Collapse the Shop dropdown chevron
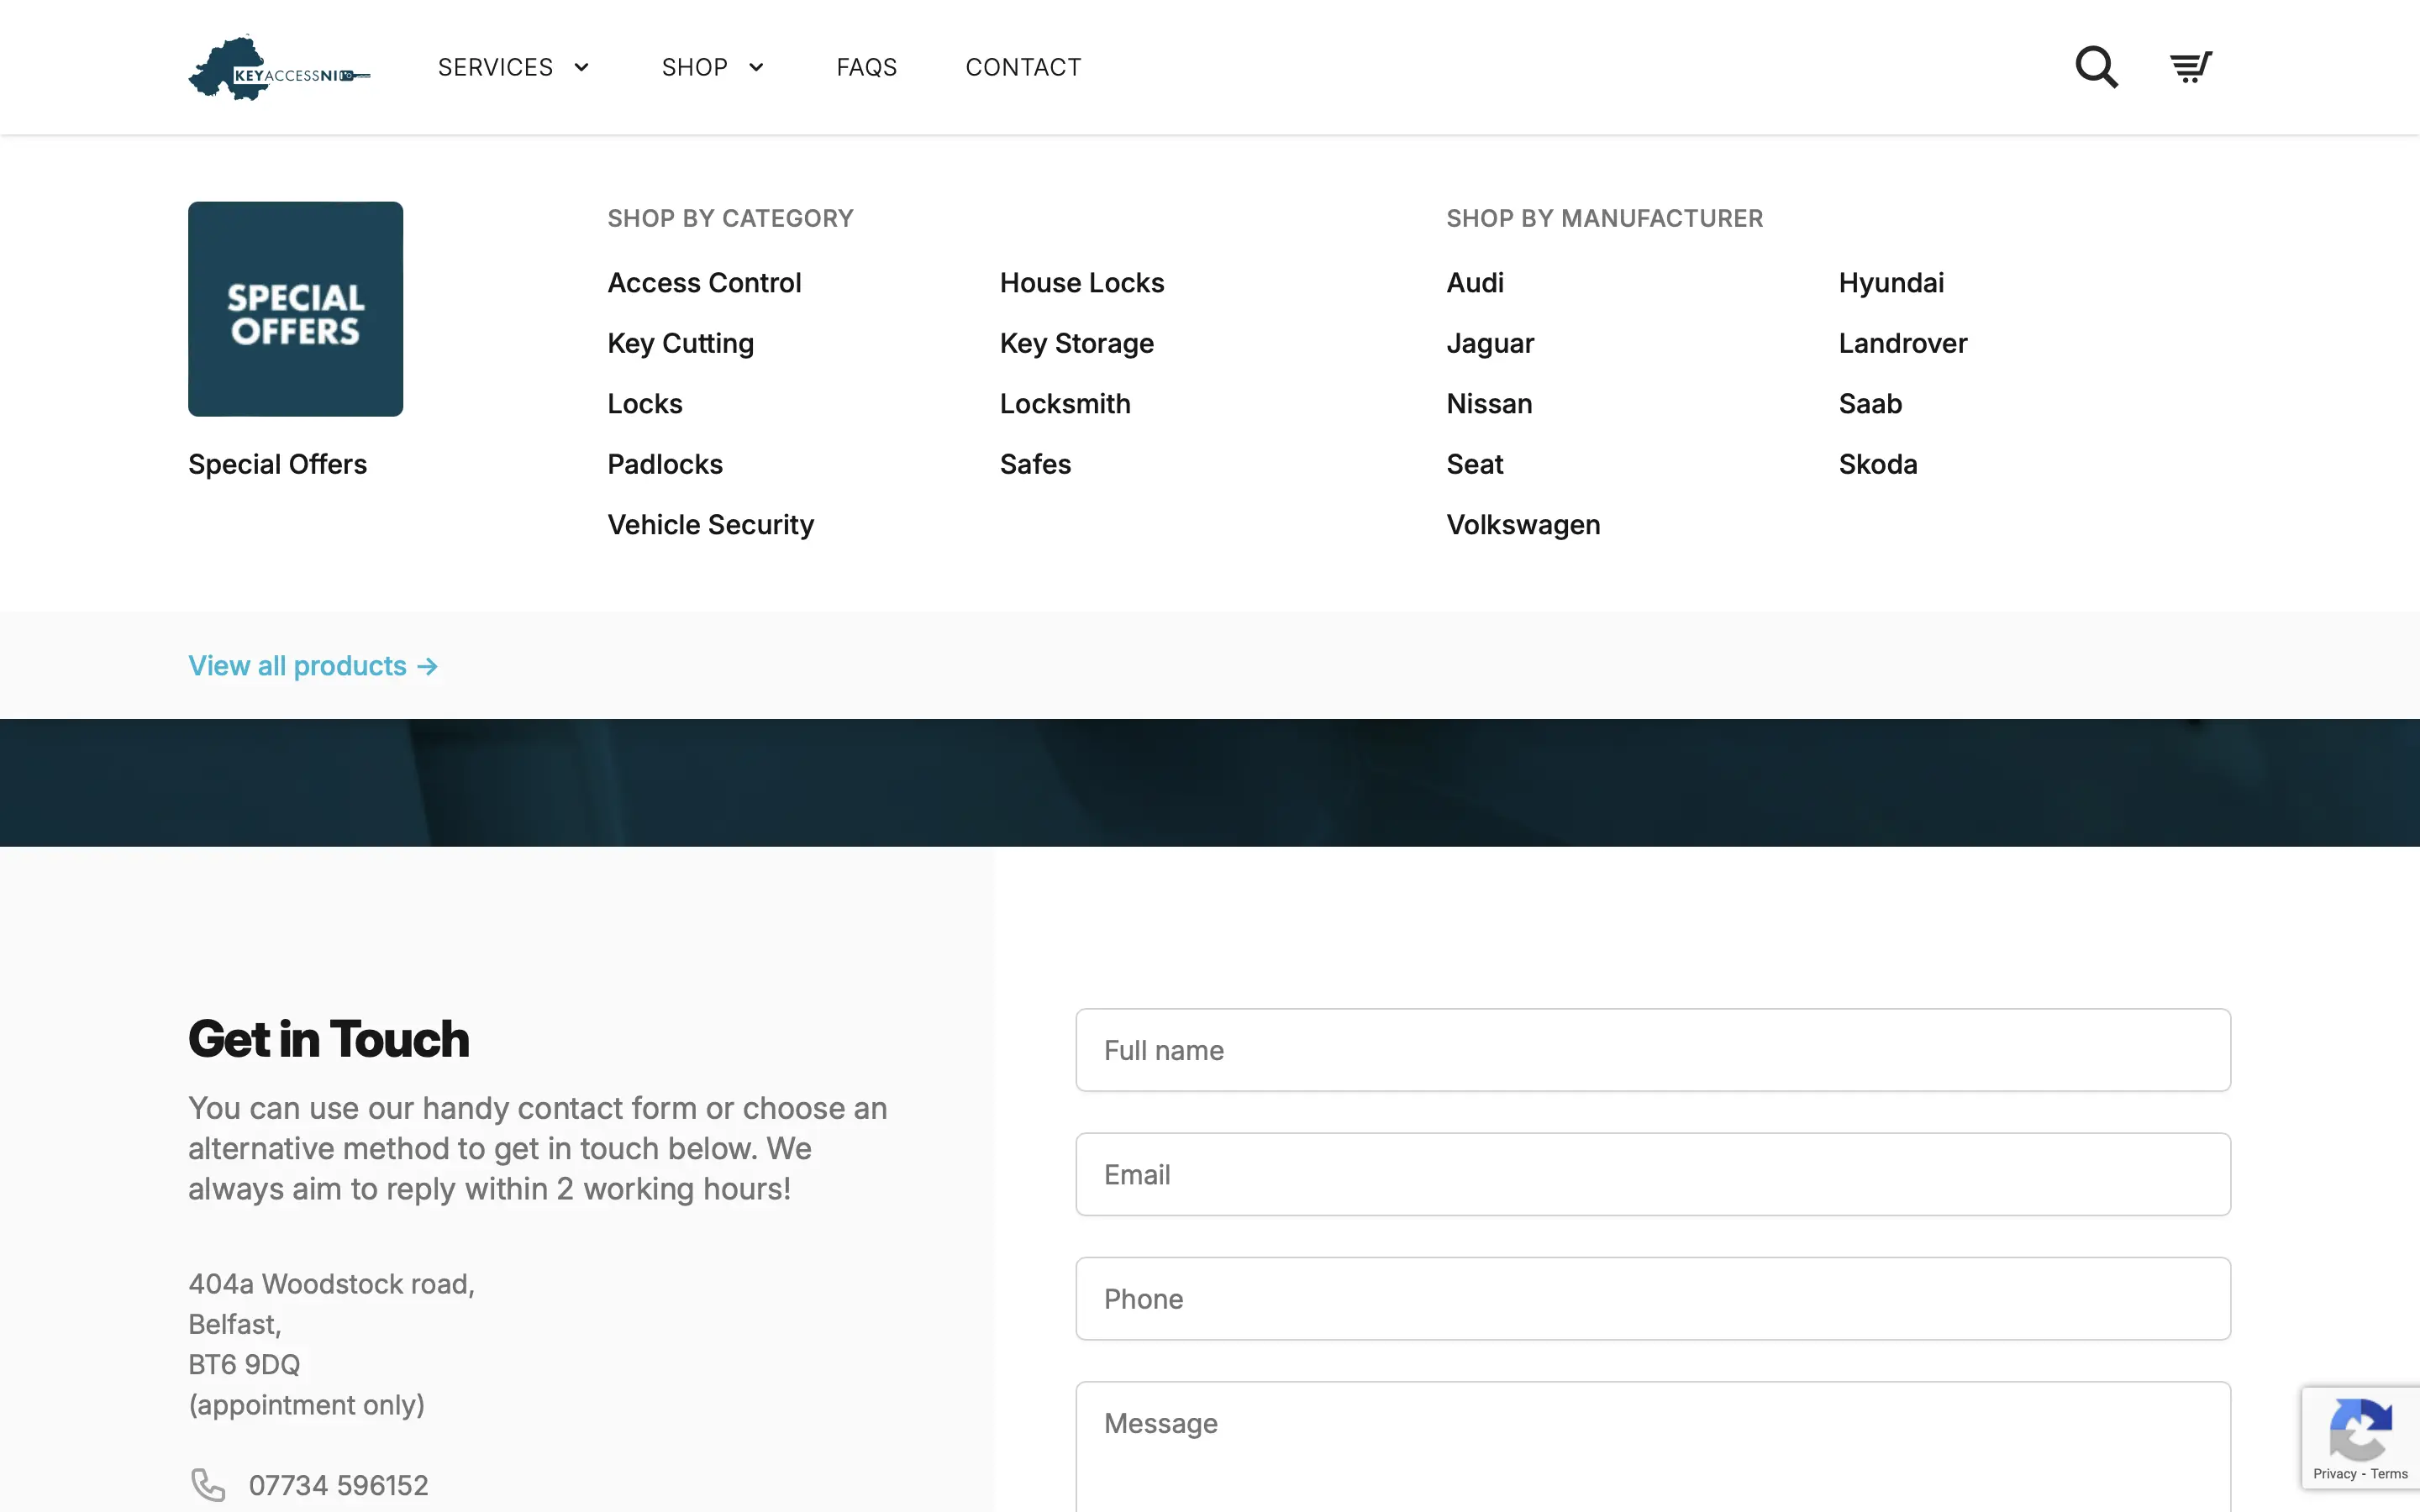 (x=757, y=67)
